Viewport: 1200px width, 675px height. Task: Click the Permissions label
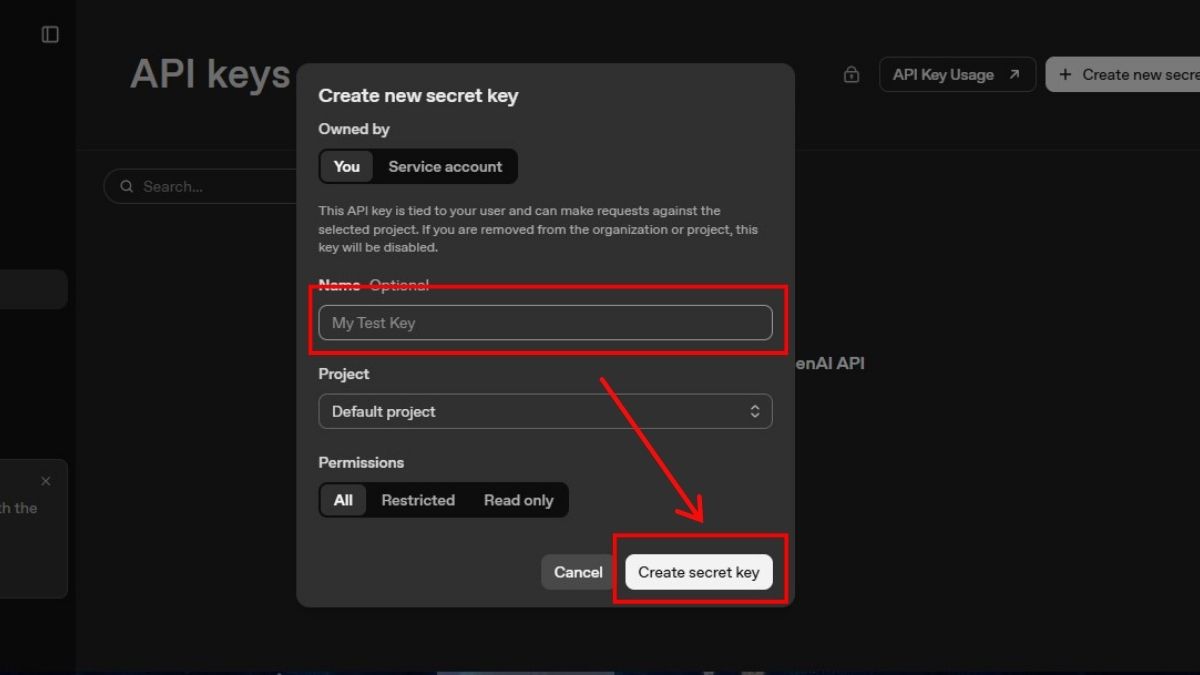tap(361, 463)
